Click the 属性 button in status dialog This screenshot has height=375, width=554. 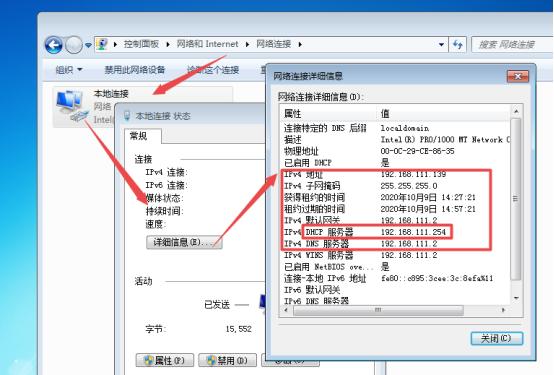[165, 360]
